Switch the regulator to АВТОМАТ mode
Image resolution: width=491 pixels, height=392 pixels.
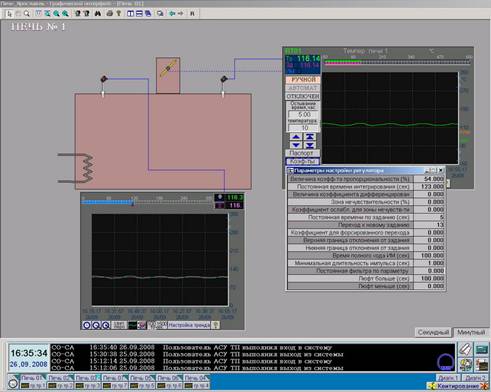pos(303,88)
